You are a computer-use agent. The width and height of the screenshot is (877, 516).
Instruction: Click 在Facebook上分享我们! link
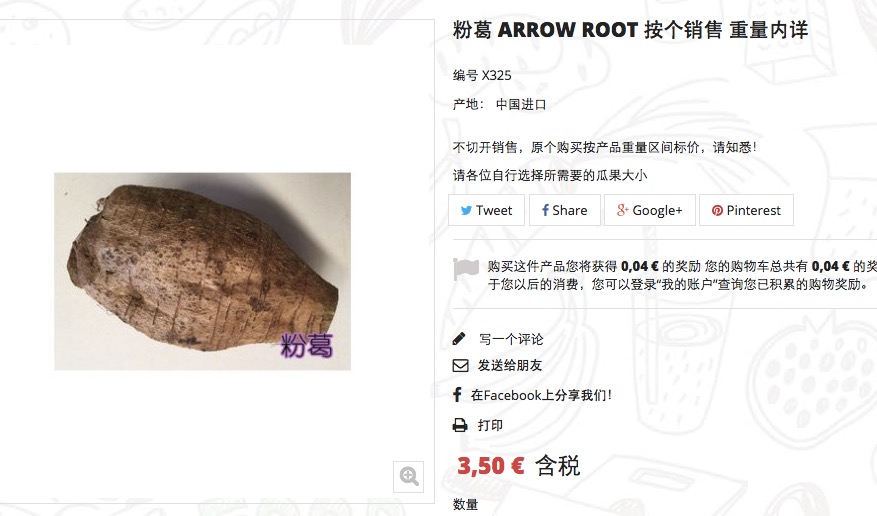pos(541,395)
